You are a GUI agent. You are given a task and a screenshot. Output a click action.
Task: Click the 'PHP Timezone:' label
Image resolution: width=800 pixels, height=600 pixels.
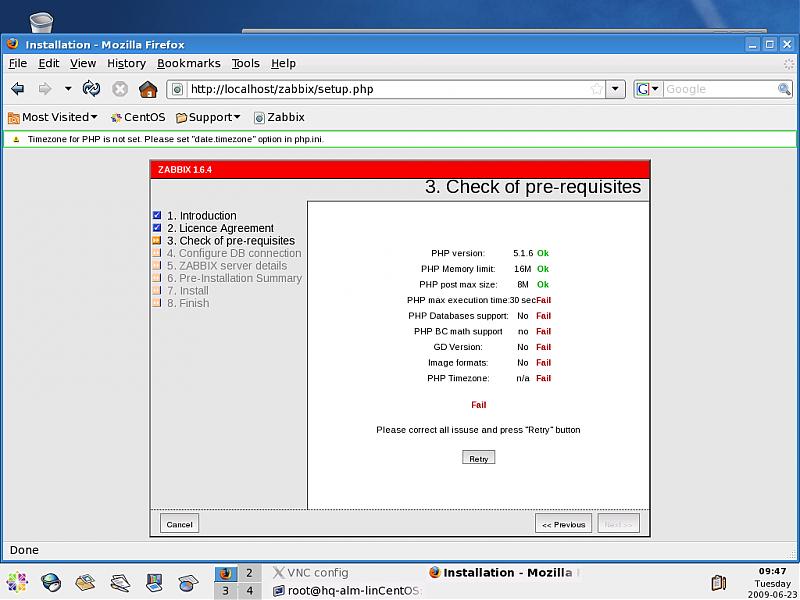point(458,378)
